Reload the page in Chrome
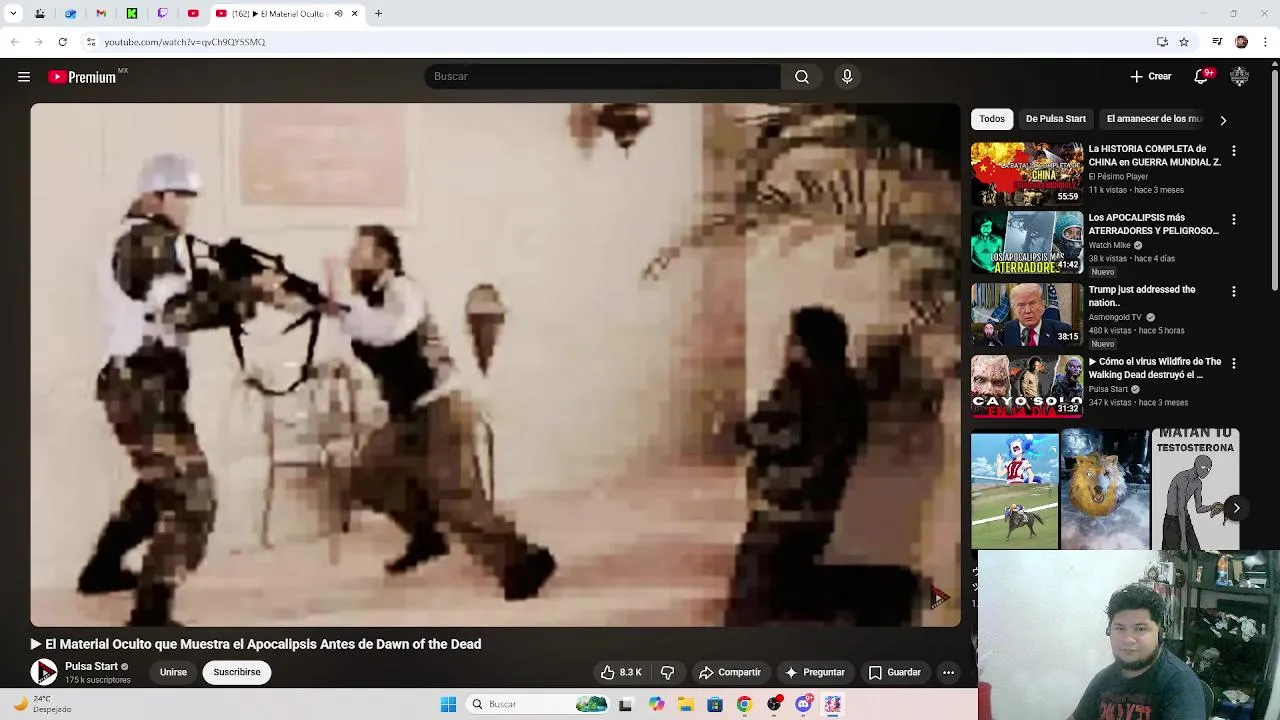The height and width of the screenshot is (720, 1280). [62, 42]
